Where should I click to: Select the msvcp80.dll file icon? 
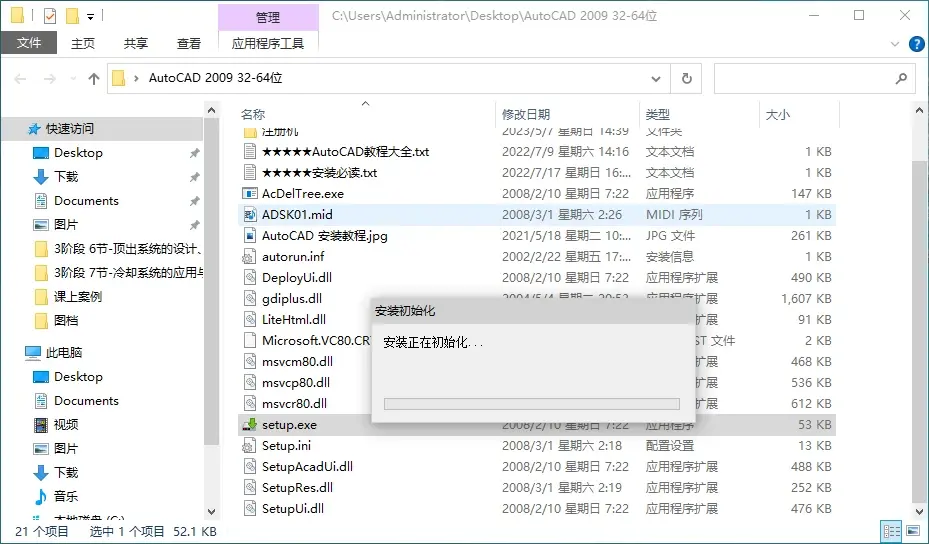(x=249, y=382)
